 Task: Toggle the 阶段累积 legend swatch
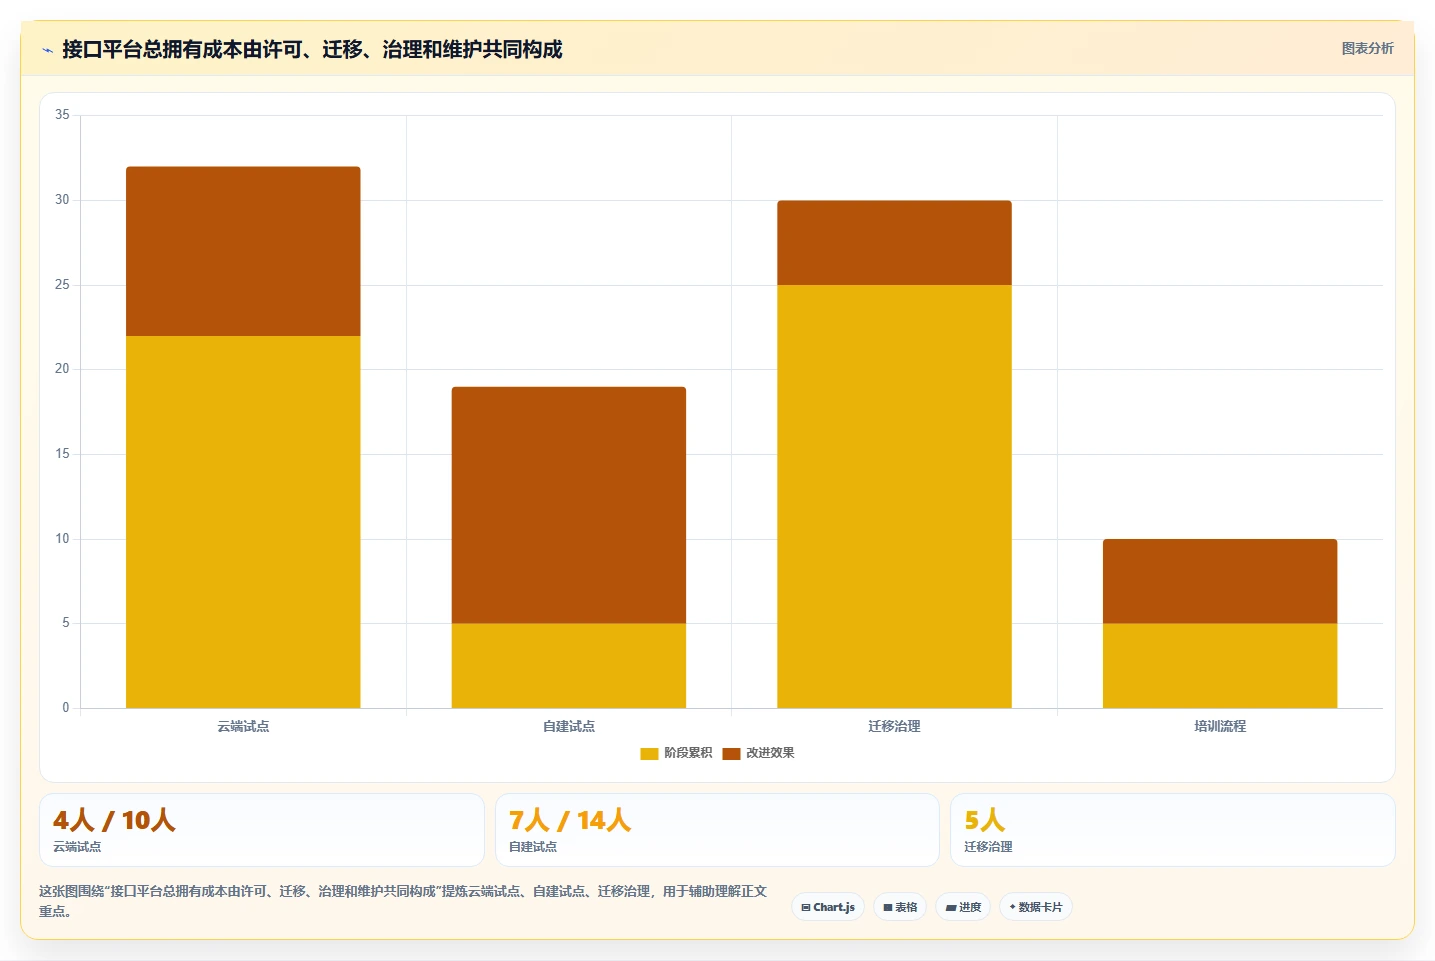point(649,753)
